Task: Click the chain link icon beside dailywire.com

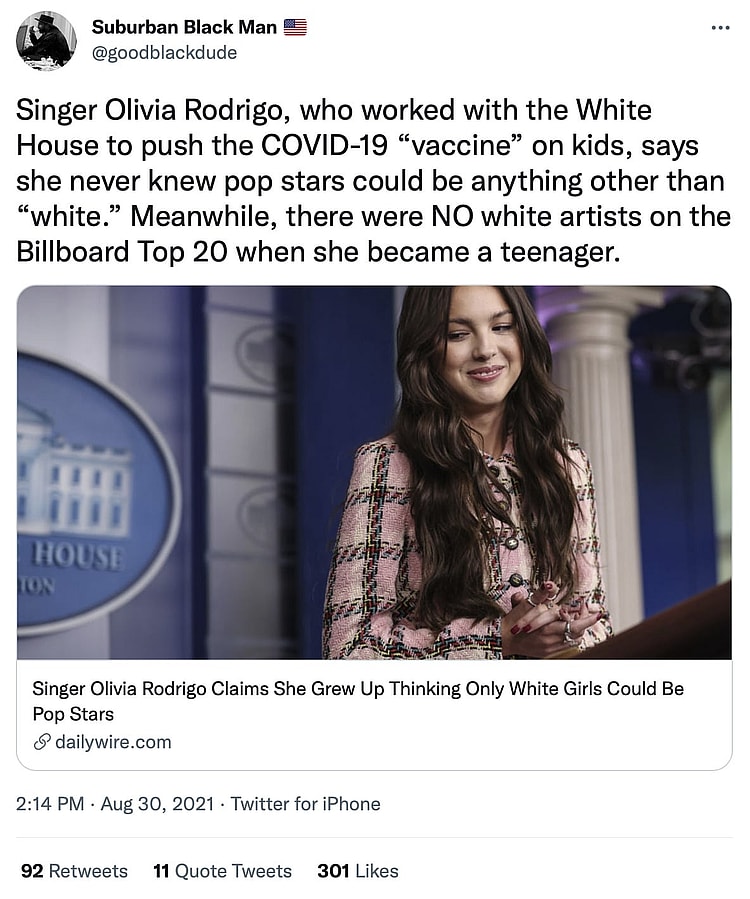Action: tap(41, 742)
